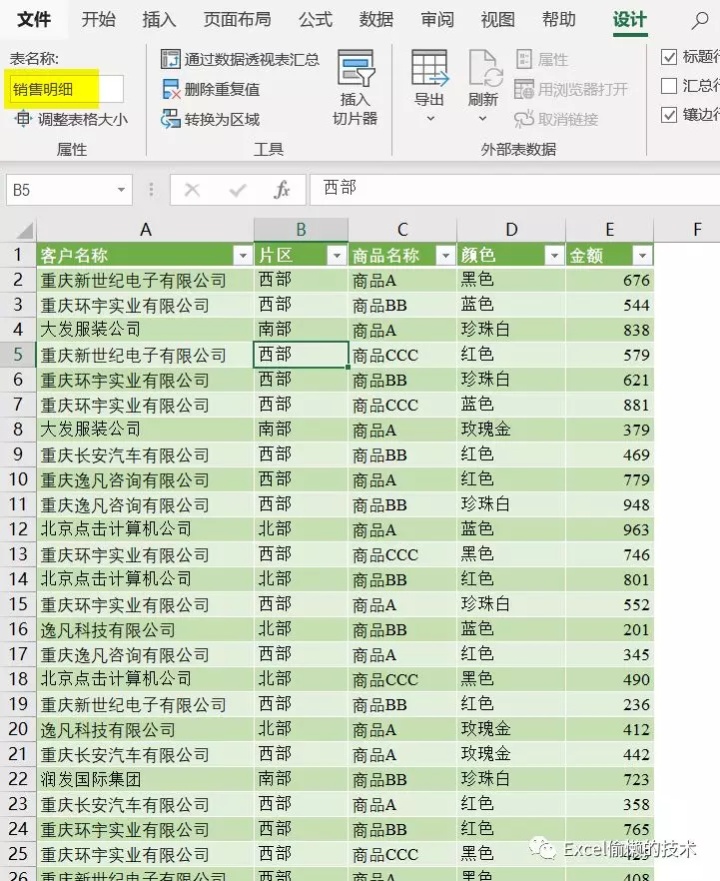Click amount cell 963
This screenshot has width=720, height=881.
610,529
